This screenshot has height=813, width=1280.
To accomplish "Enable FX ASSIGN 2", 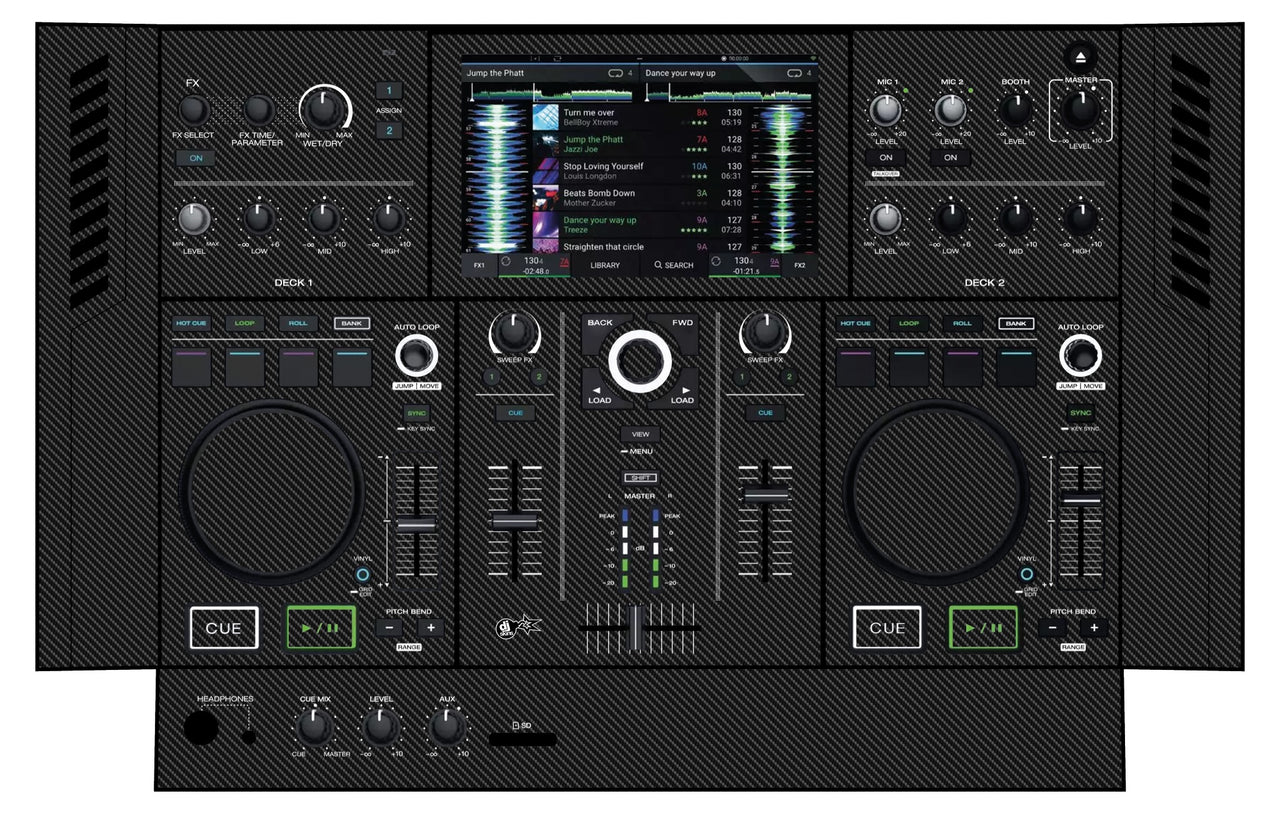I will point(388,131).
